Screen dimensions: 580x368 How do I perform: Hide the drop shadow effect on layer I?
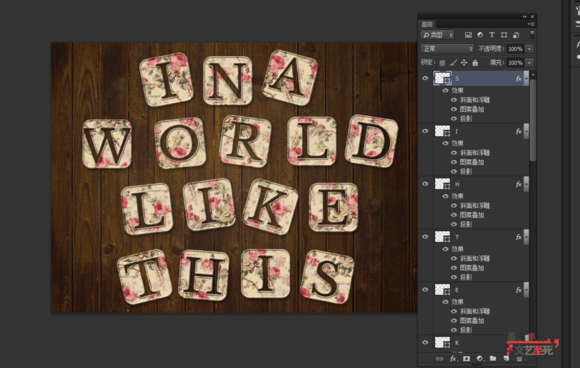(x=454, y=171)
